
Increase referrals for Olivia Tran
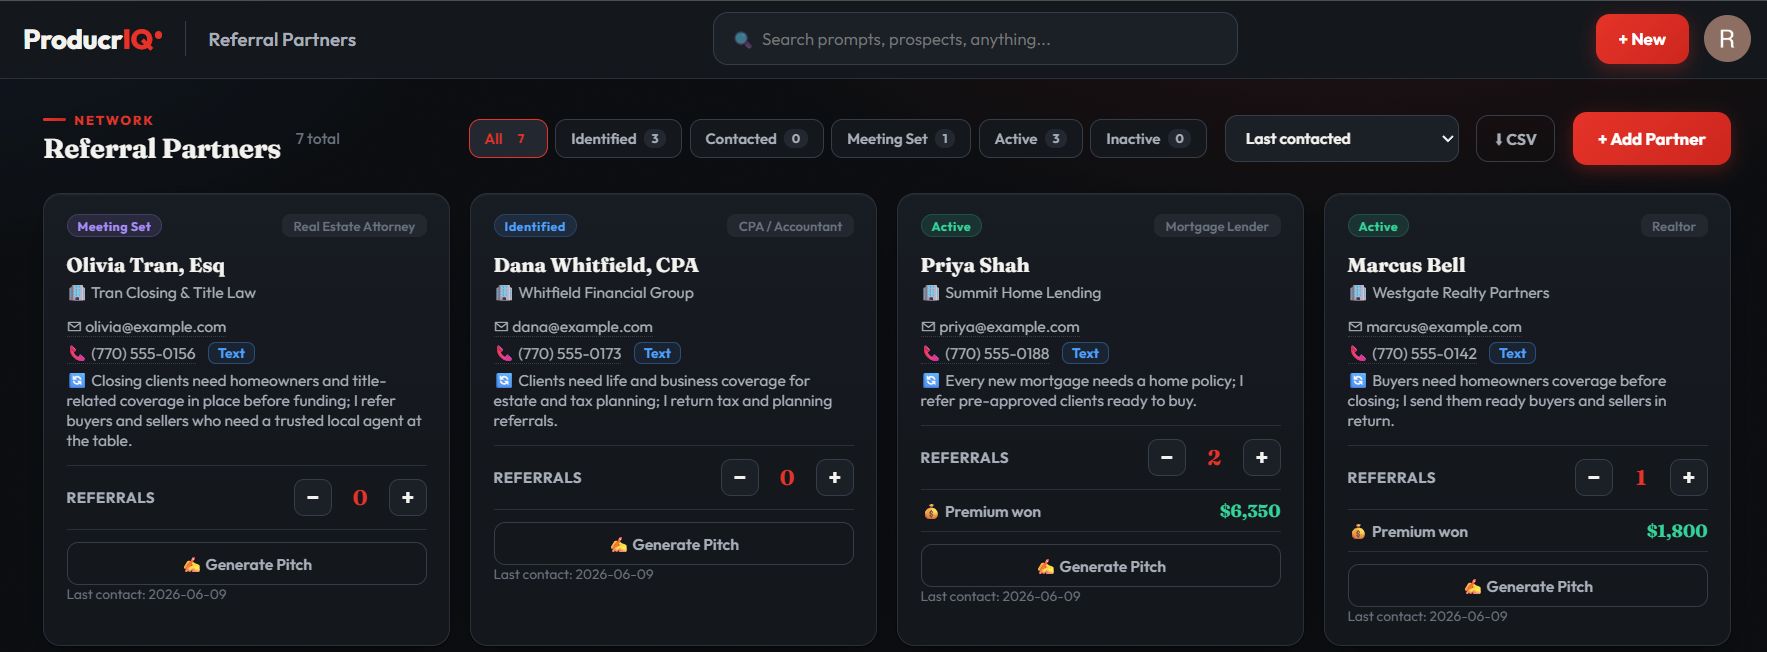408,497
